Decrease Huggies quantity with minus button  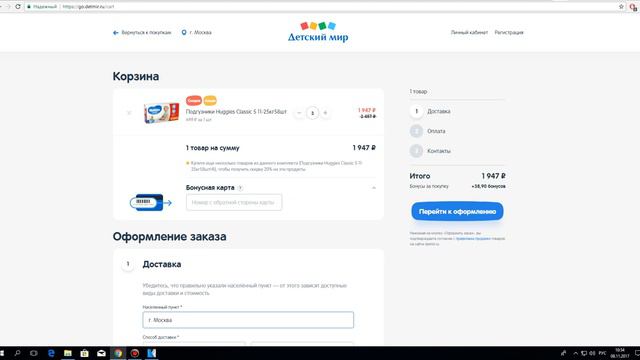299,113
